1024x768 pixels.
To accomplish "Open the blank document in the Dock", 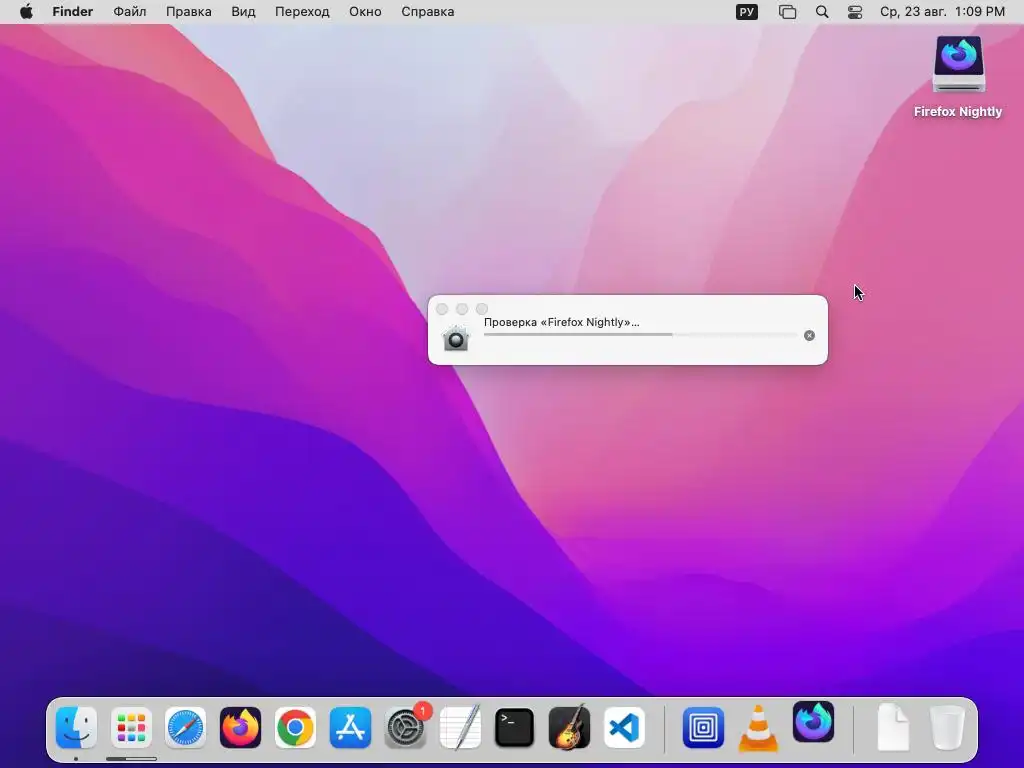I will (x=893, y=727).
